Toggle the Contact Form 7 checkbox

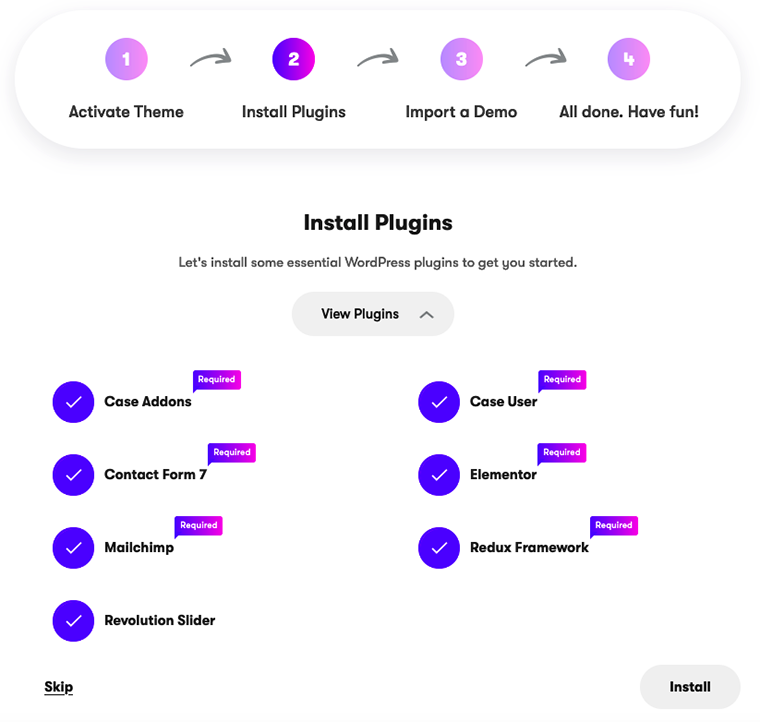73,475
